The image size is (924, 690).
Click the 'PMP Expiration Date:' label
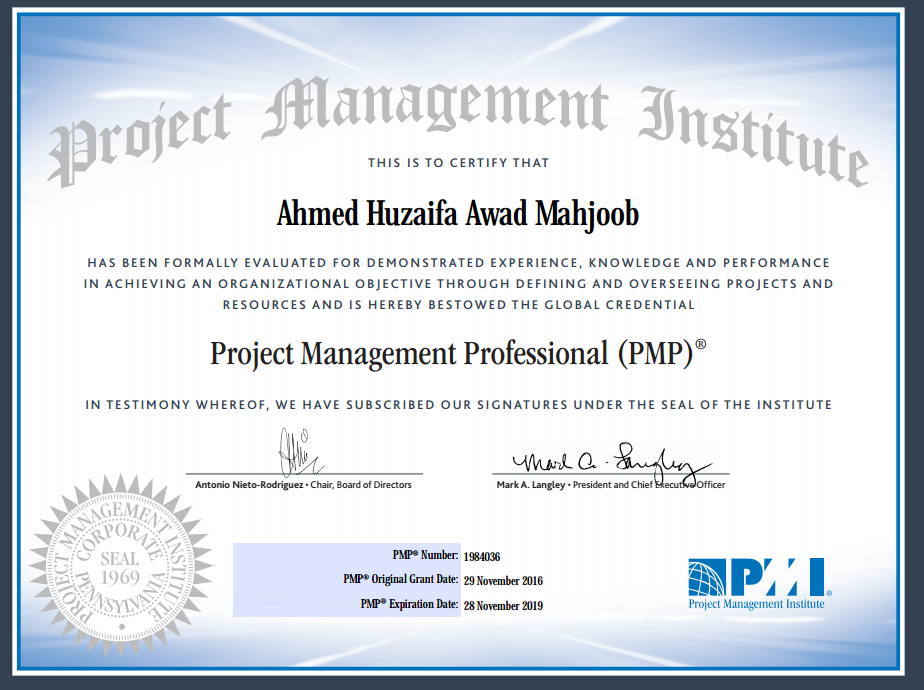pos(410,605)
